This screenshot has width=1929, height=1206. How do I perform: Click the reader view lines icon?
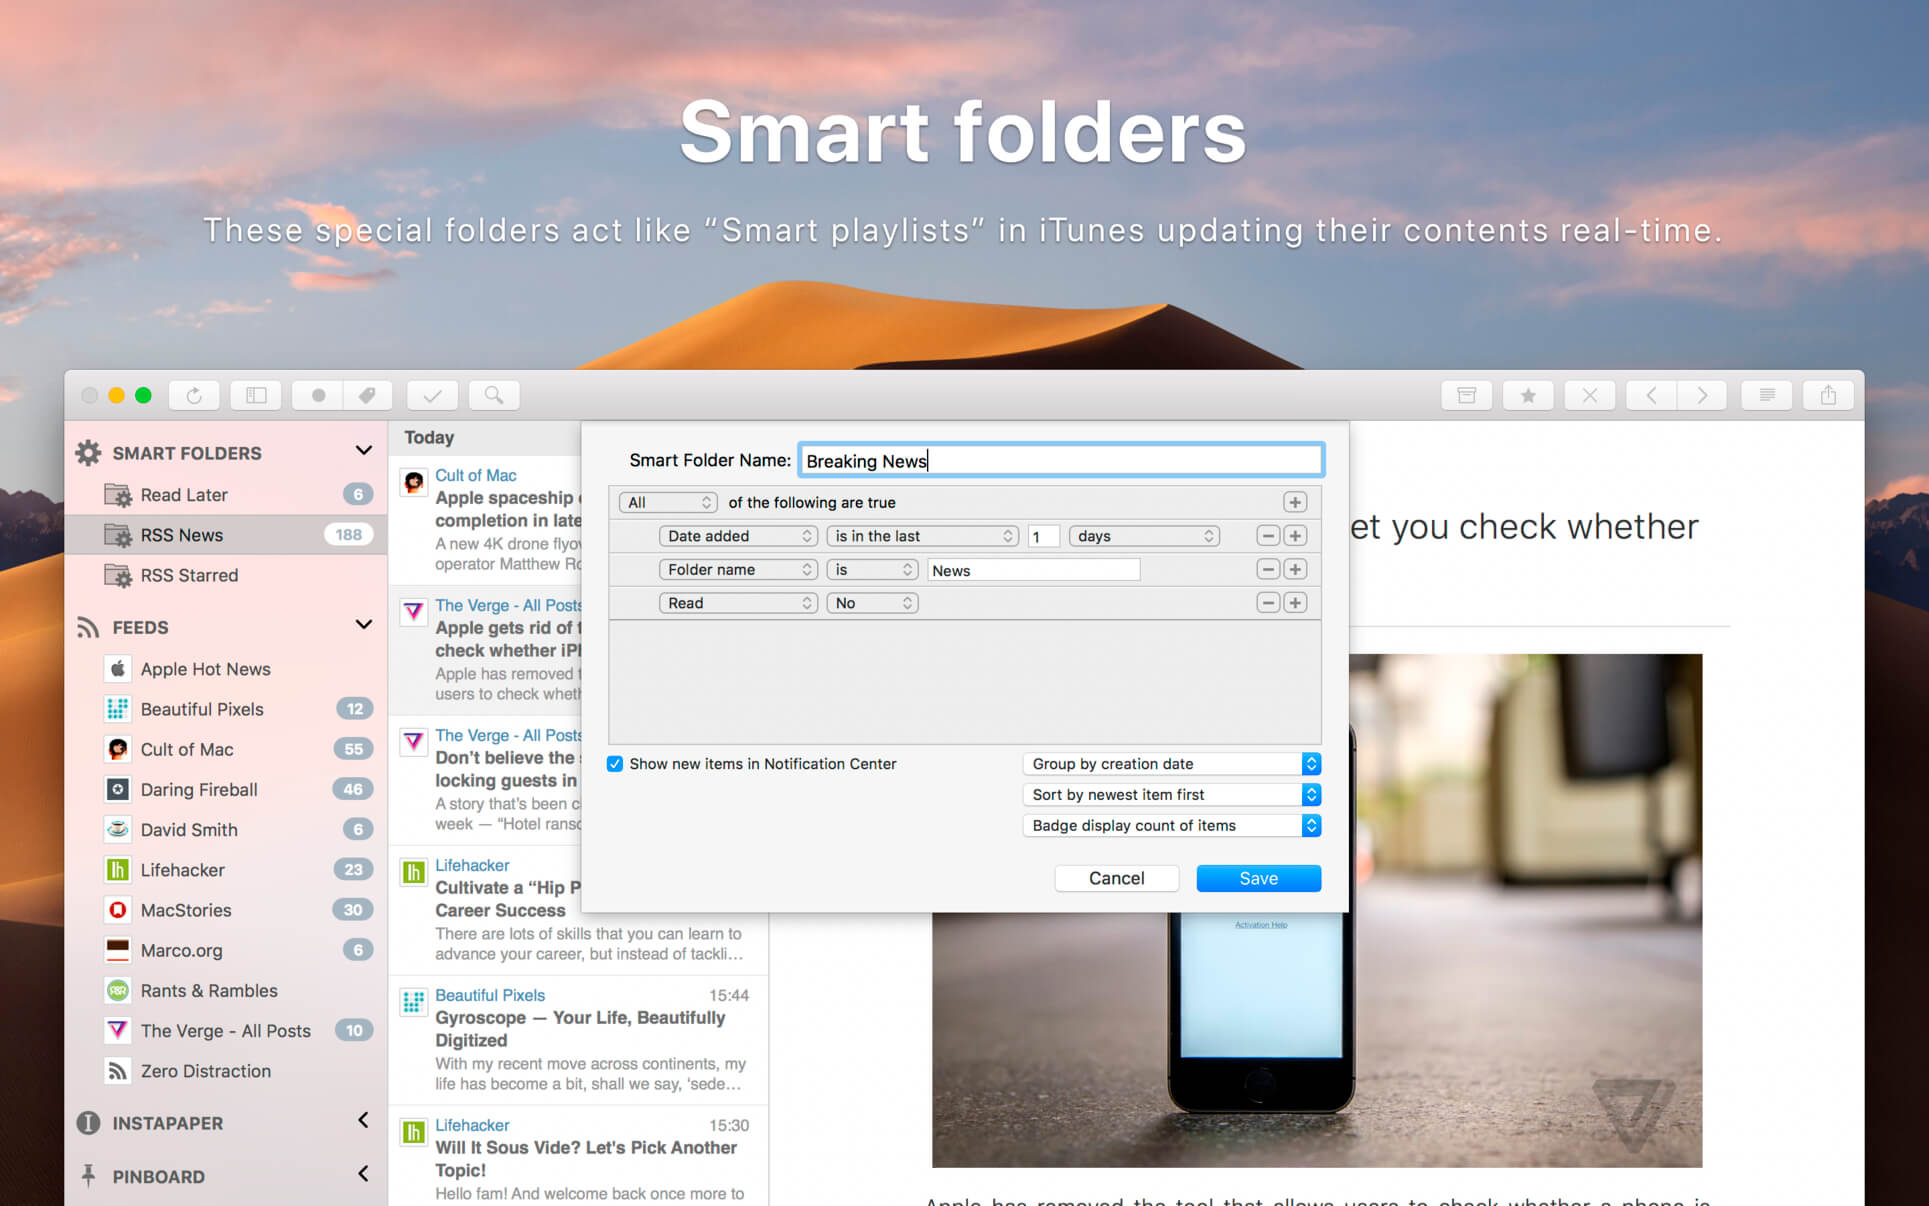point(1767,395)
